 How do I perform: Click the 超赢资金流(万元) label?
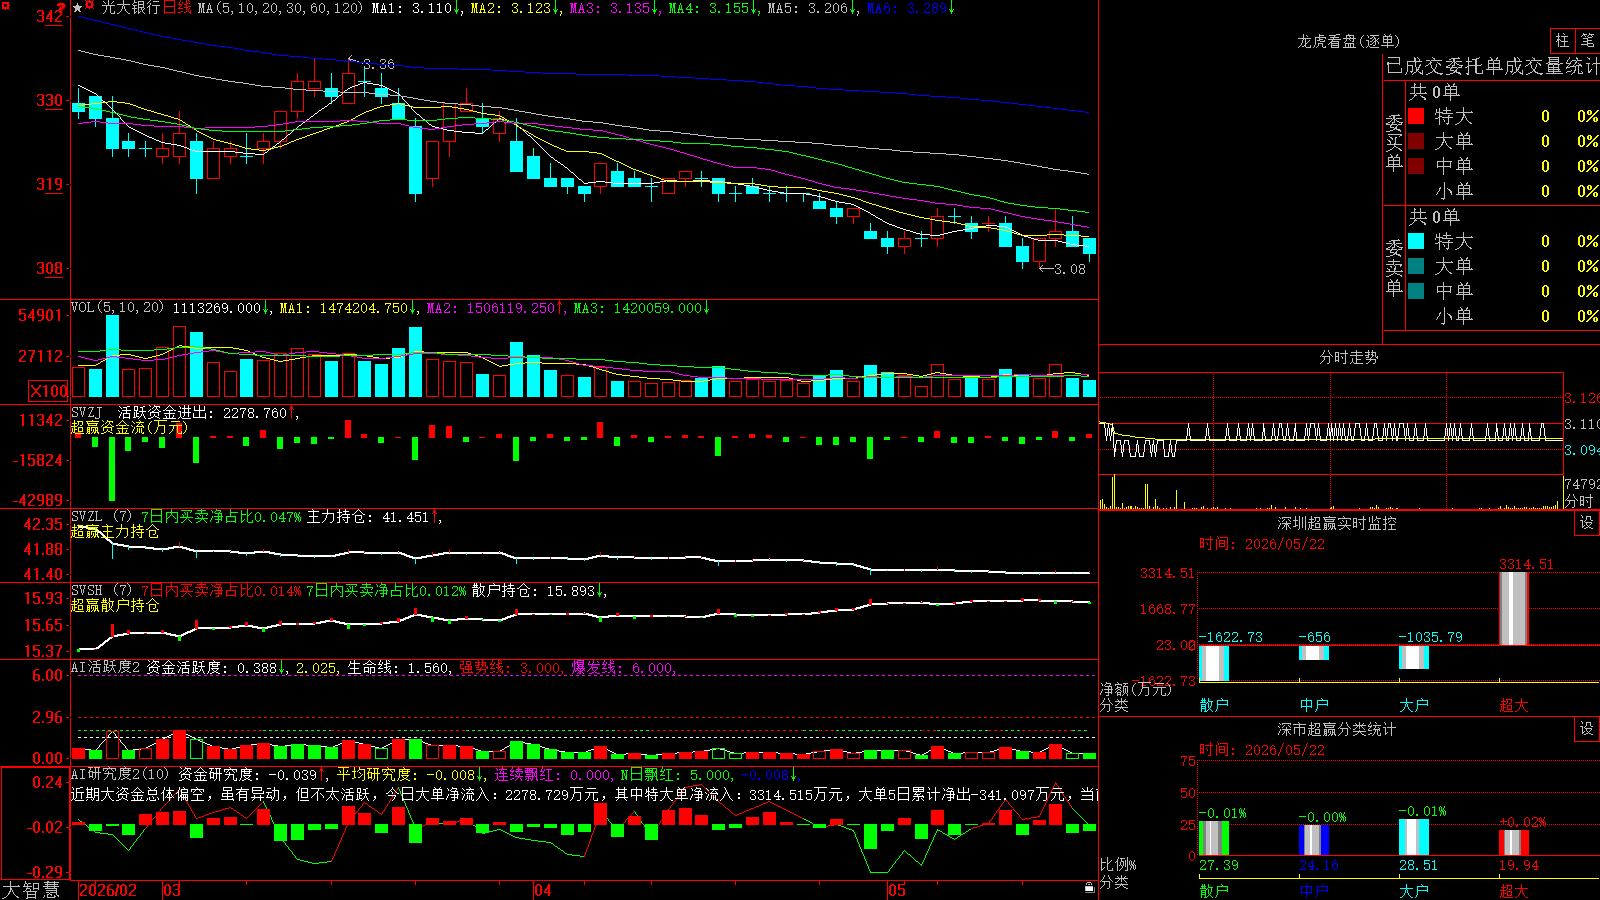tap(129, 428)
